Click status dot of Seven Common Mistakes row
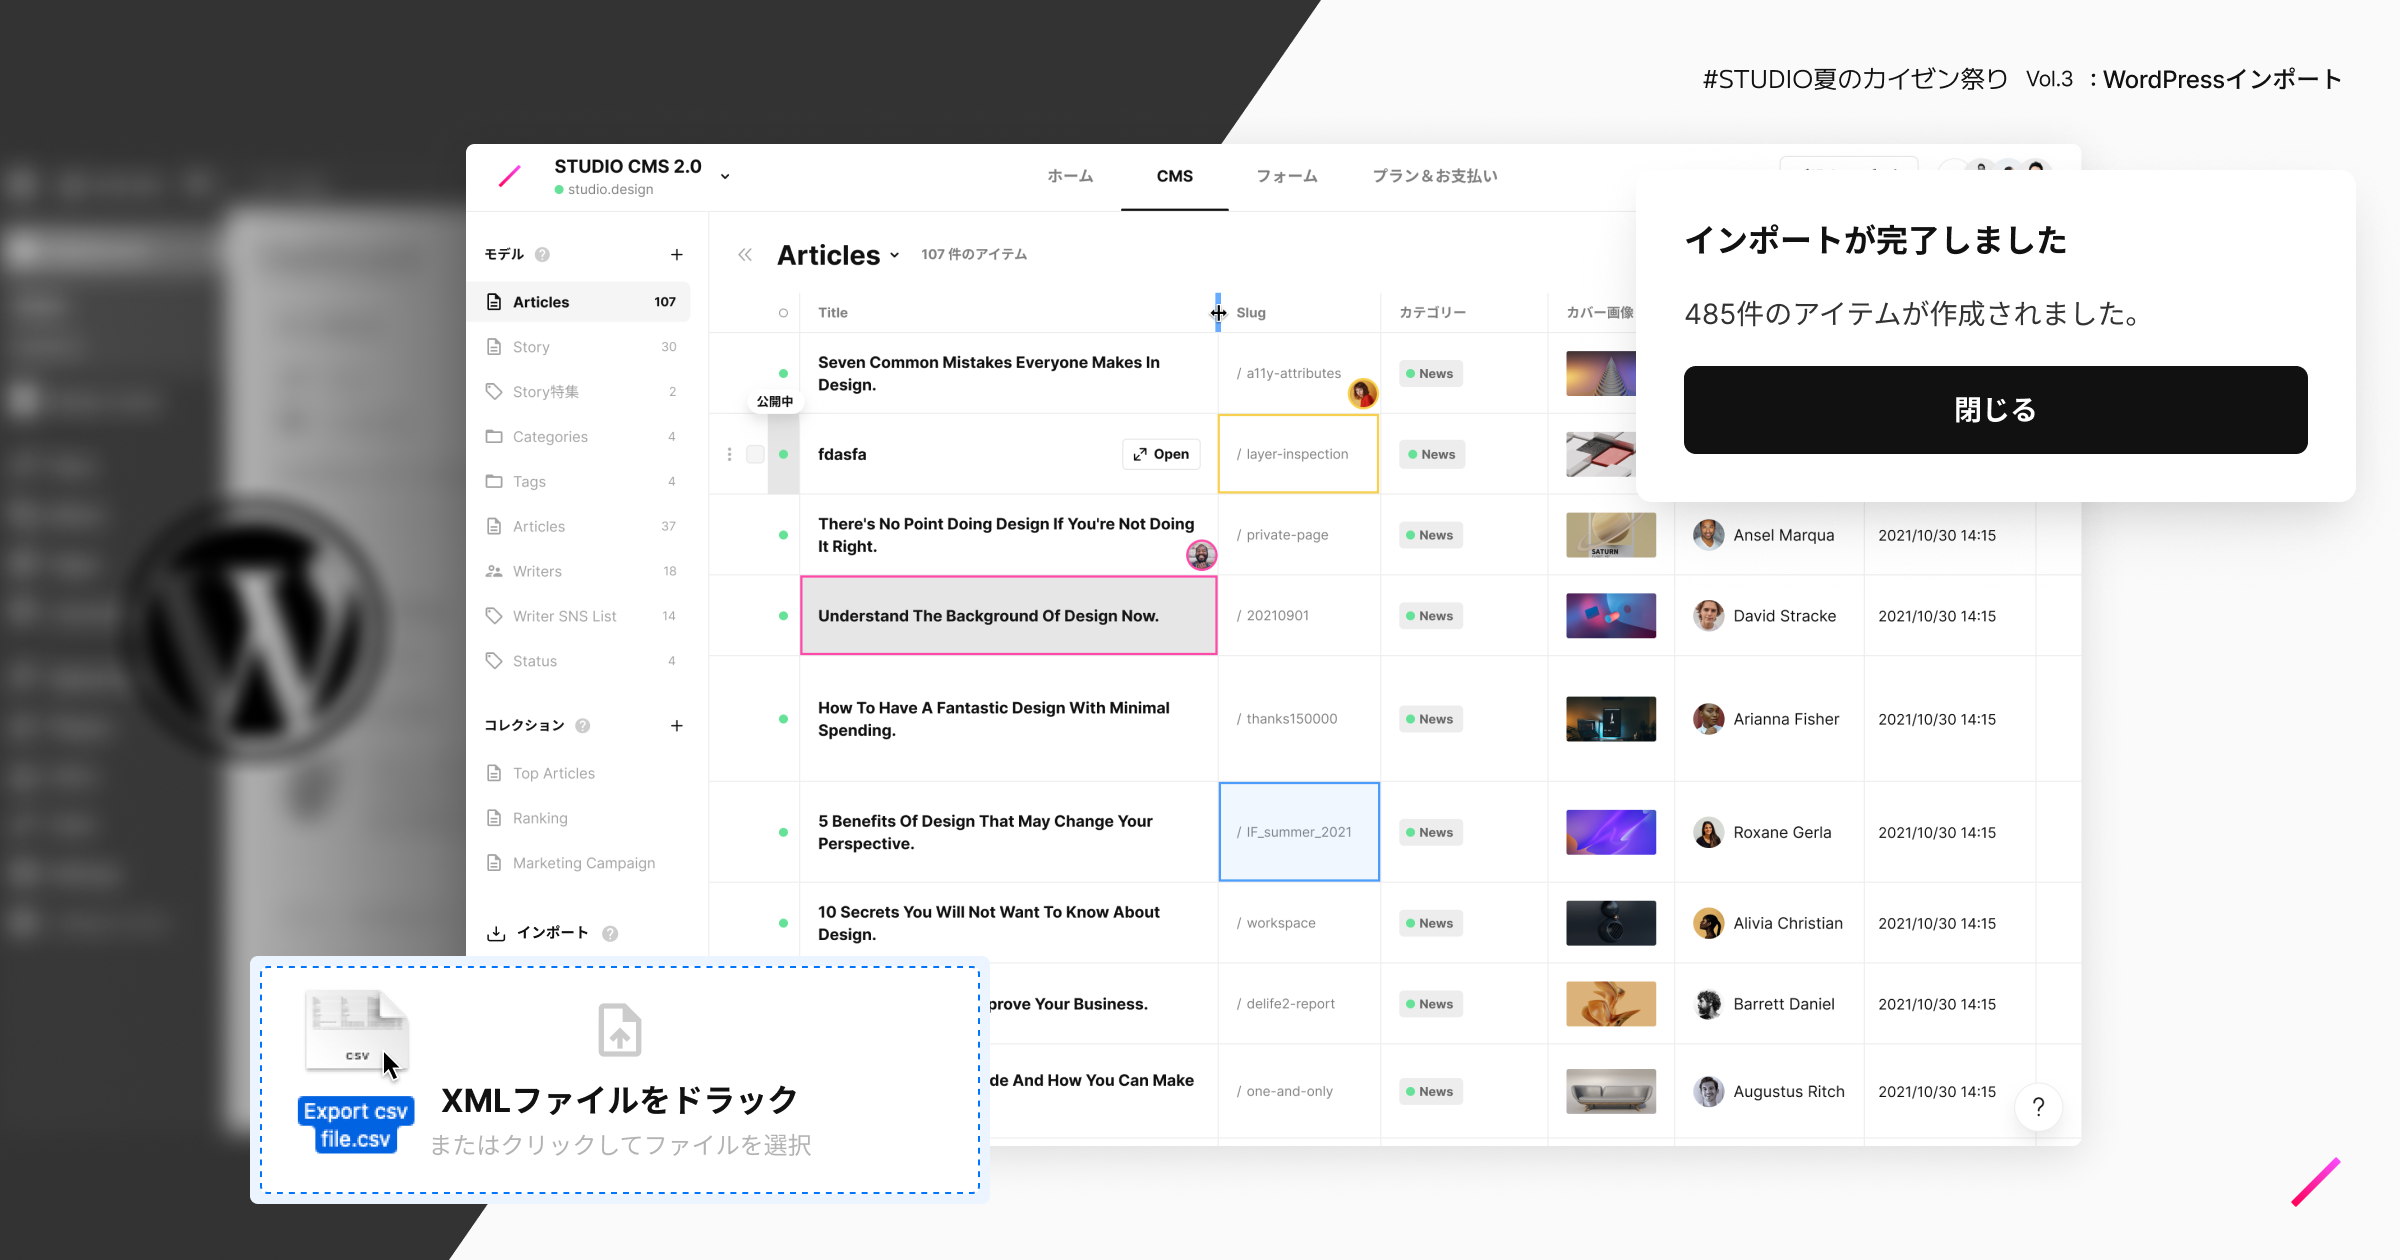Viewport: 2400px width, 1260px height. coord(783,374)
